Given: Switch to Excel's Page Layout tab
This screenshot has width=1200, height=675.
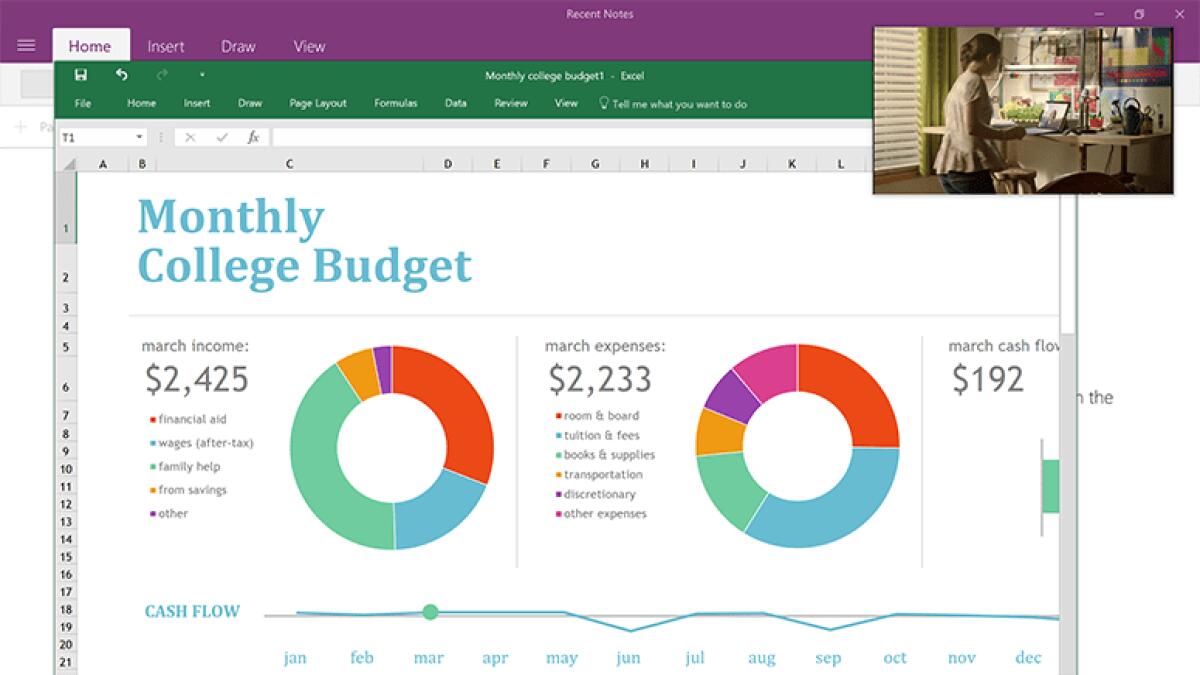Looking at the screenshot, I should tap(318, 103).
